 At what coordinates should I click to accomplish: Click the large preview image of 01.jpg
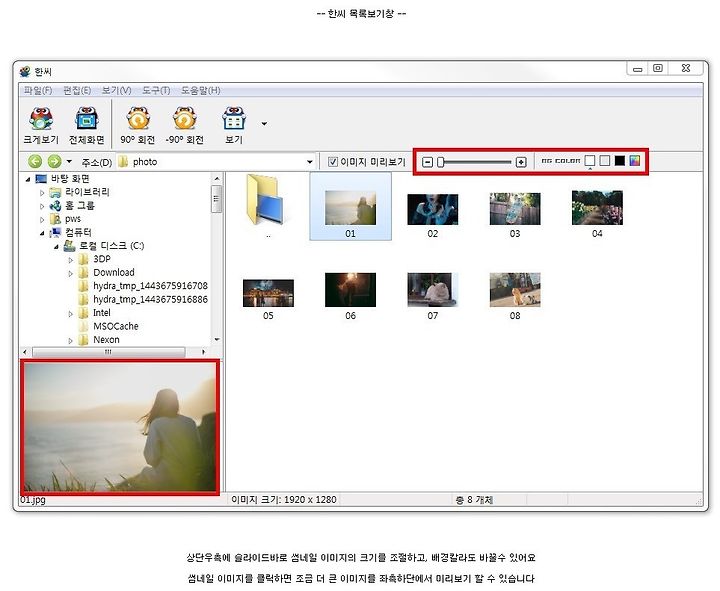click(x=120, y=427)
